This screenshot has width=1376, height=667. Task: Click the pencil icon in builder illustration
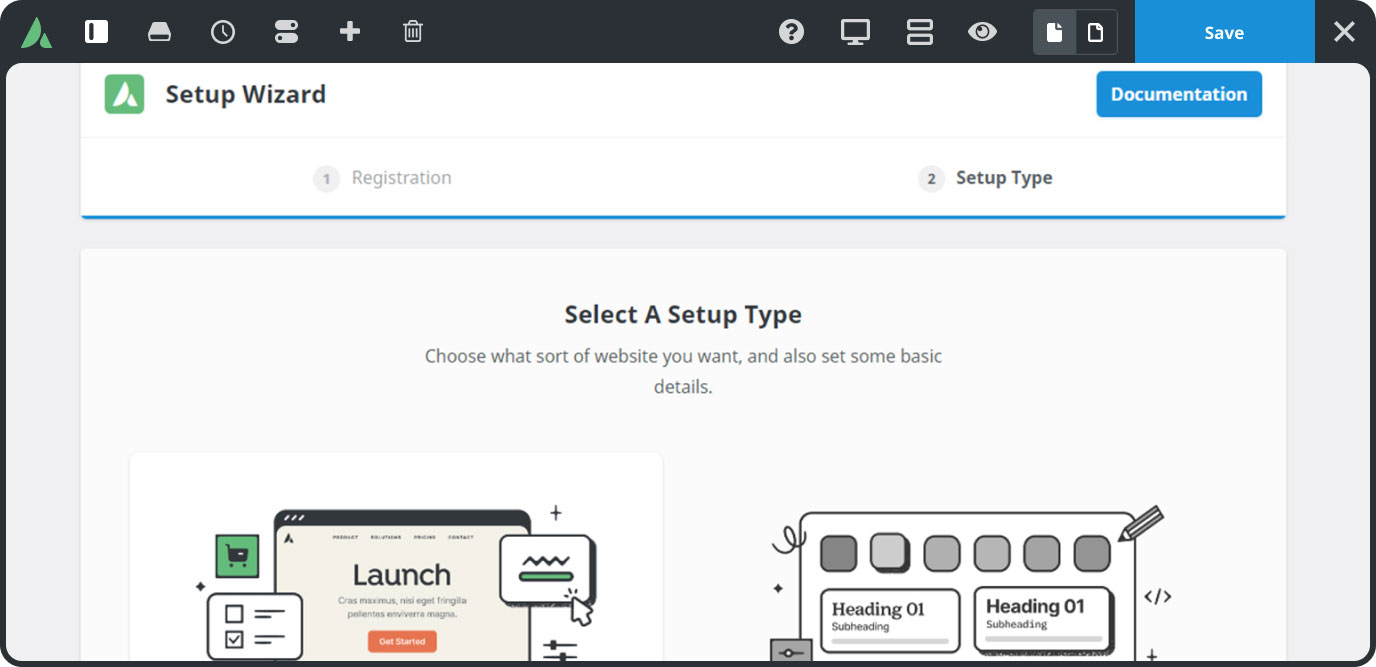pos(1141,523)
